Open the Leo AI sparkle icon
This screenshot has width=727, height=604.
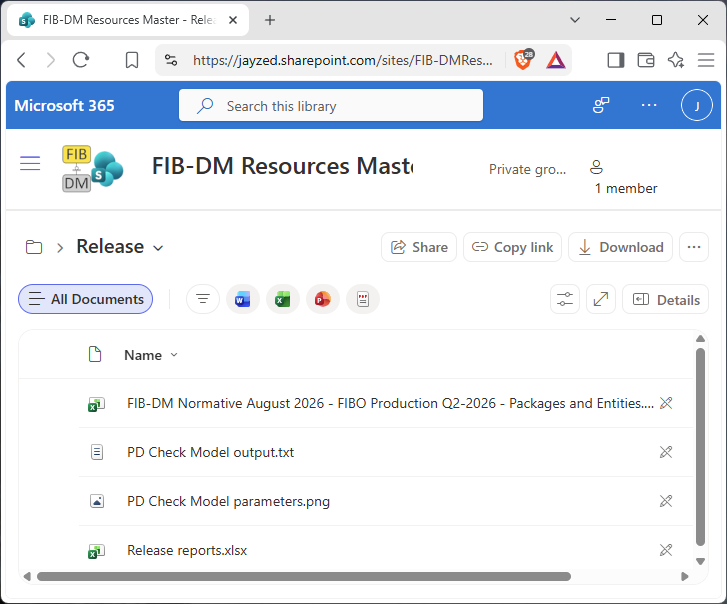pos(676,60)
